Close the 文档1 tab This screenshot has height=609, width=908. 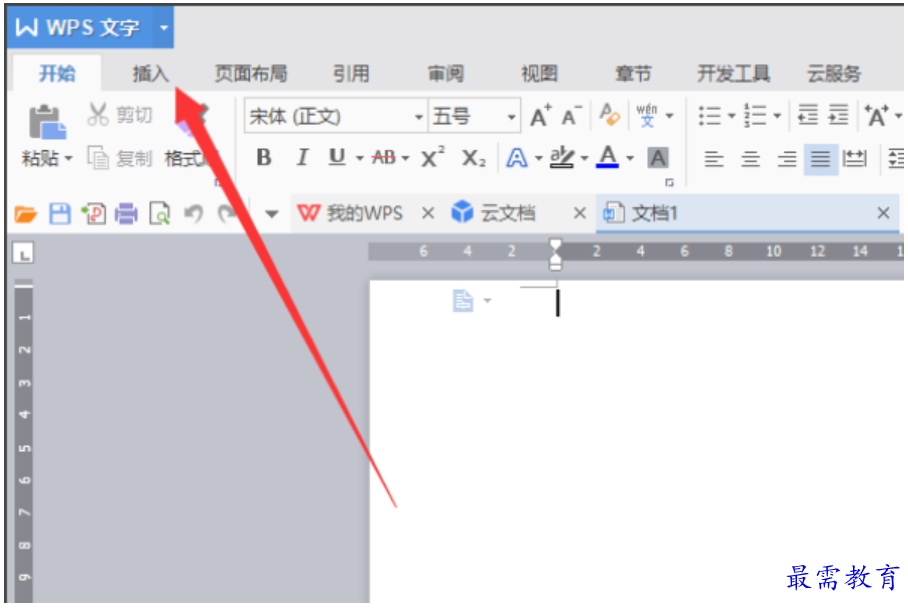883,213
